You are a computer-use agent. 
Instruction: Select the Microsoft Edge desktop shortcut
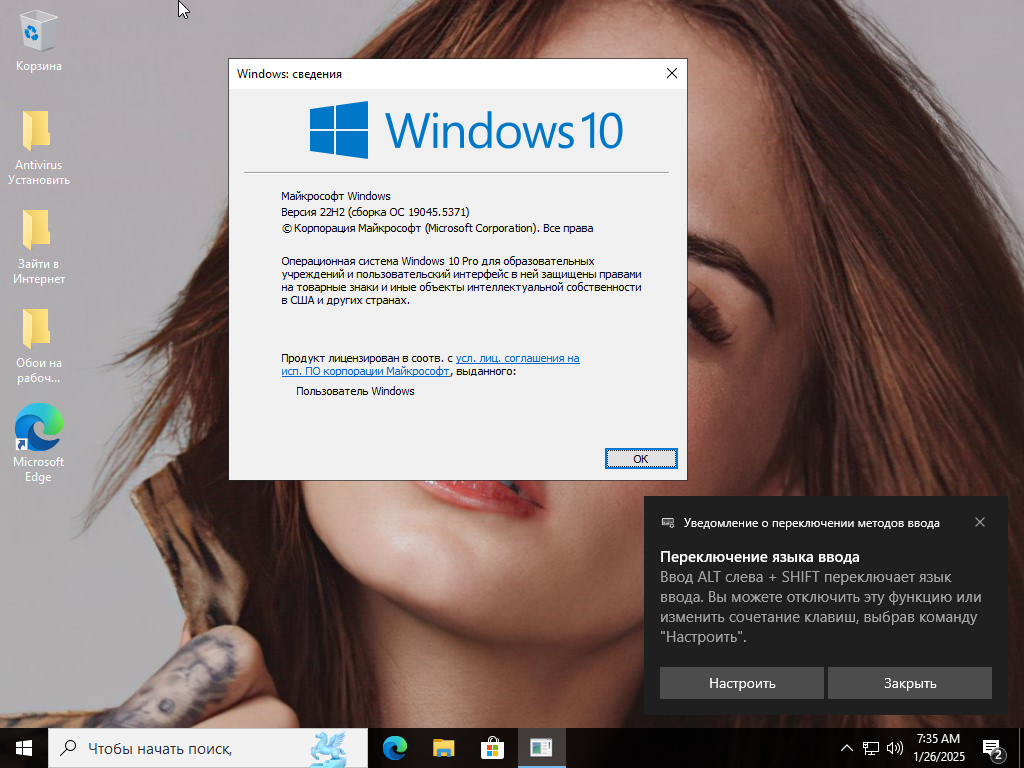[x=39, y=443]
